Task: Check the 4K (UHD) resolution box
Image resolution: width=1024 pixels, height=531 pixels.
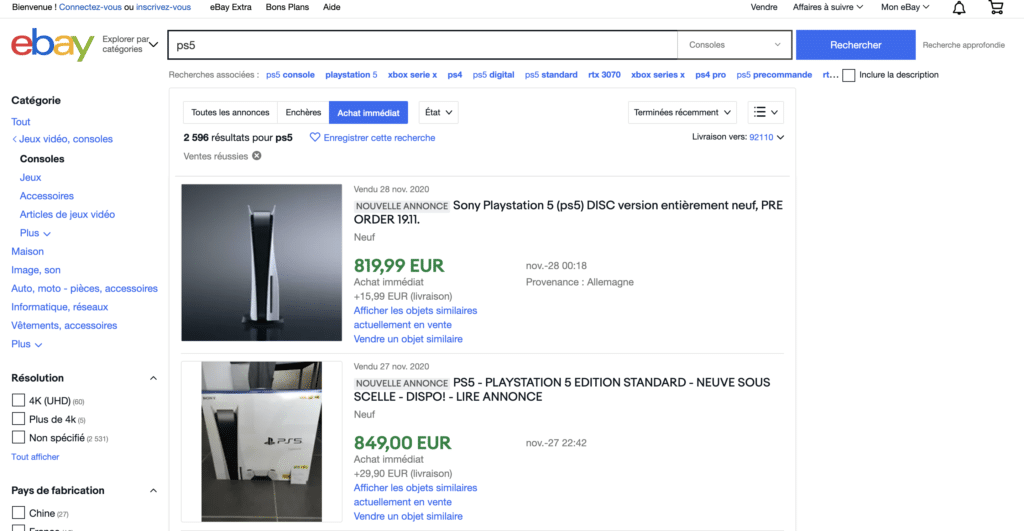Action: (18, 400)
